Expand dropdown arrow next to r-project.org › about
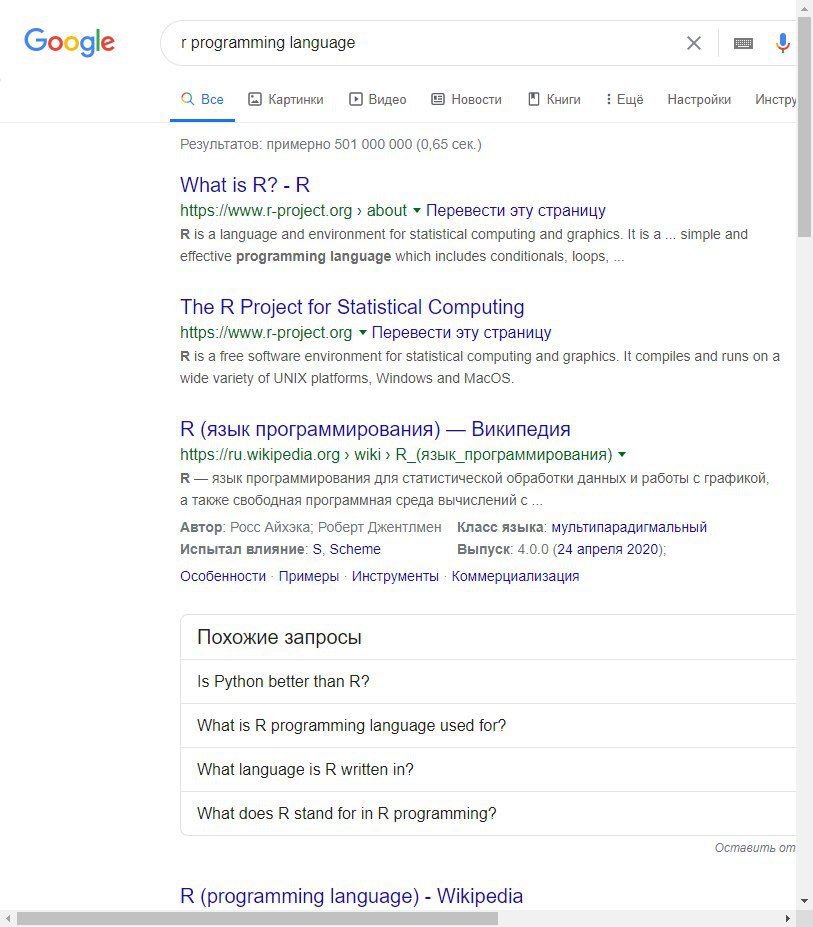The width and height of the screenshot is (813, 927). point(416,210)
